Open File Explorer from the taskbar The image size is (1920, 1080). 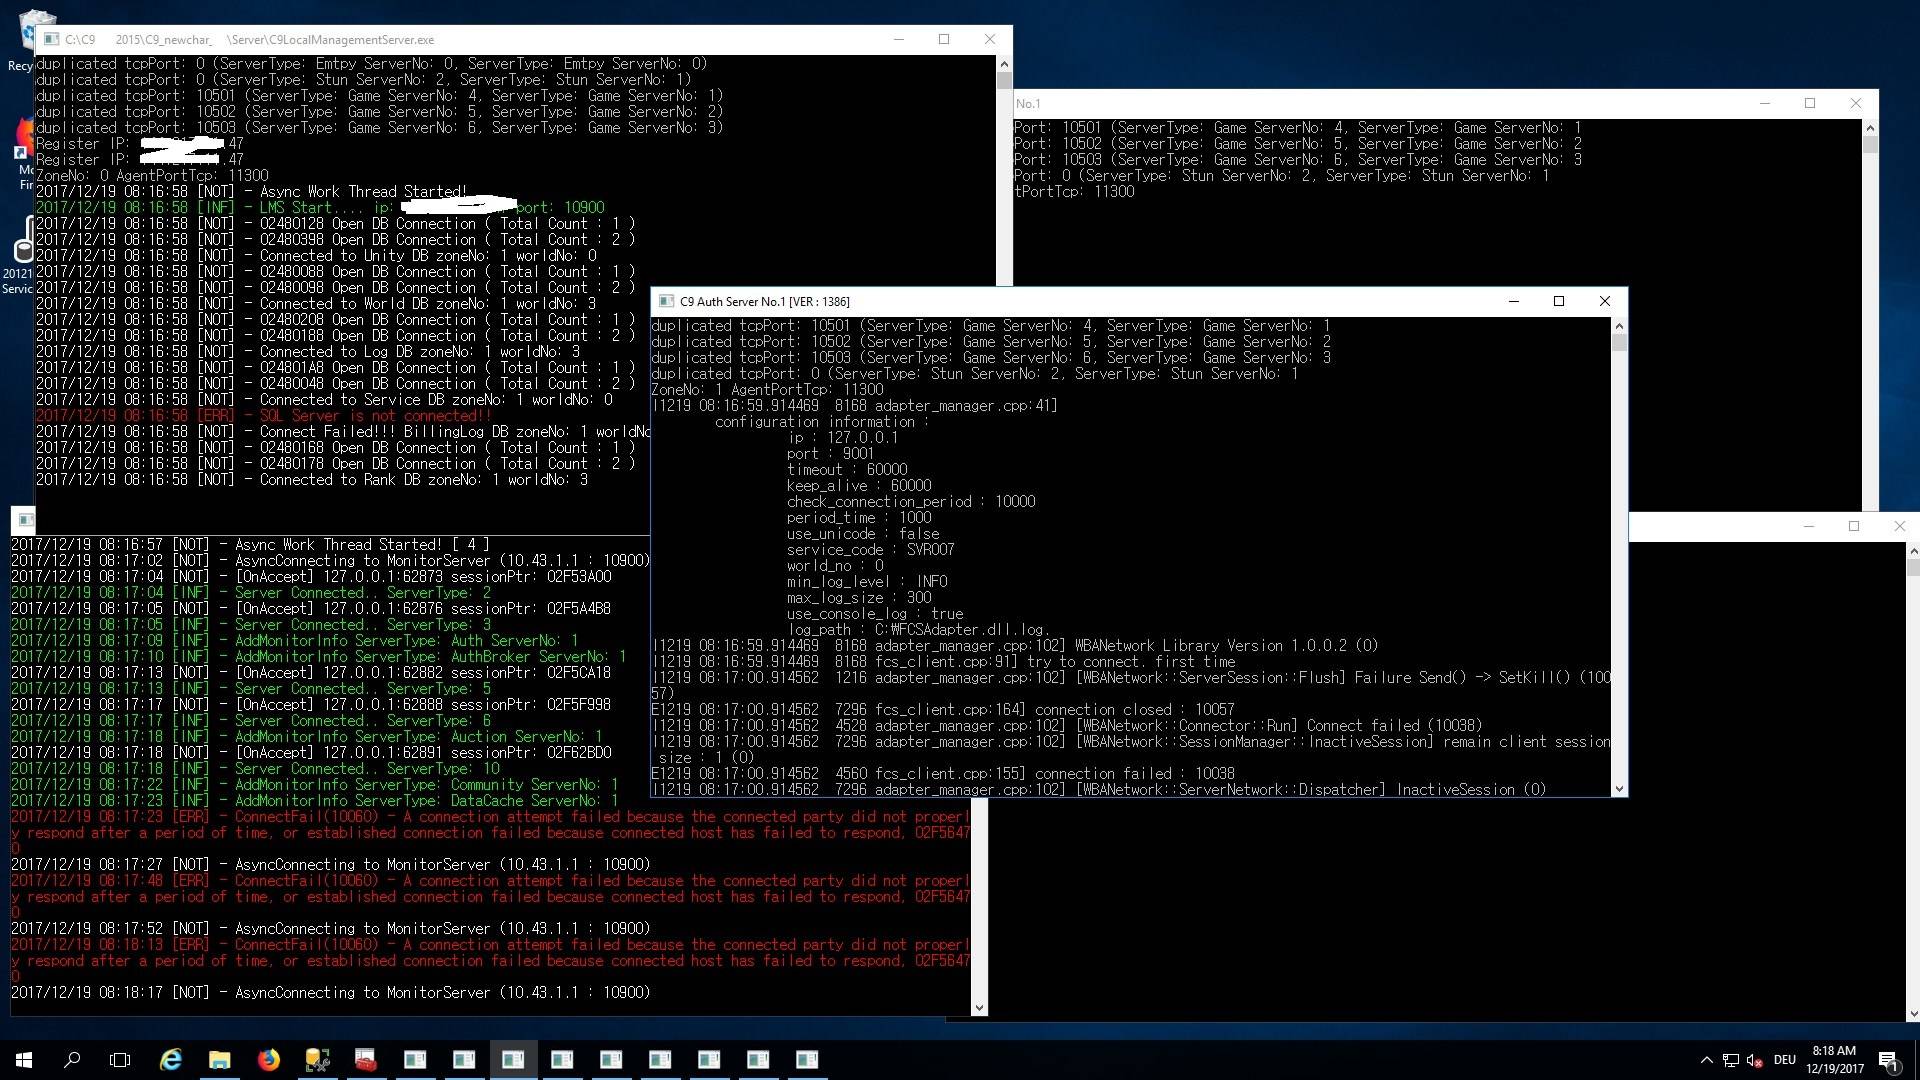point(220,1060)
